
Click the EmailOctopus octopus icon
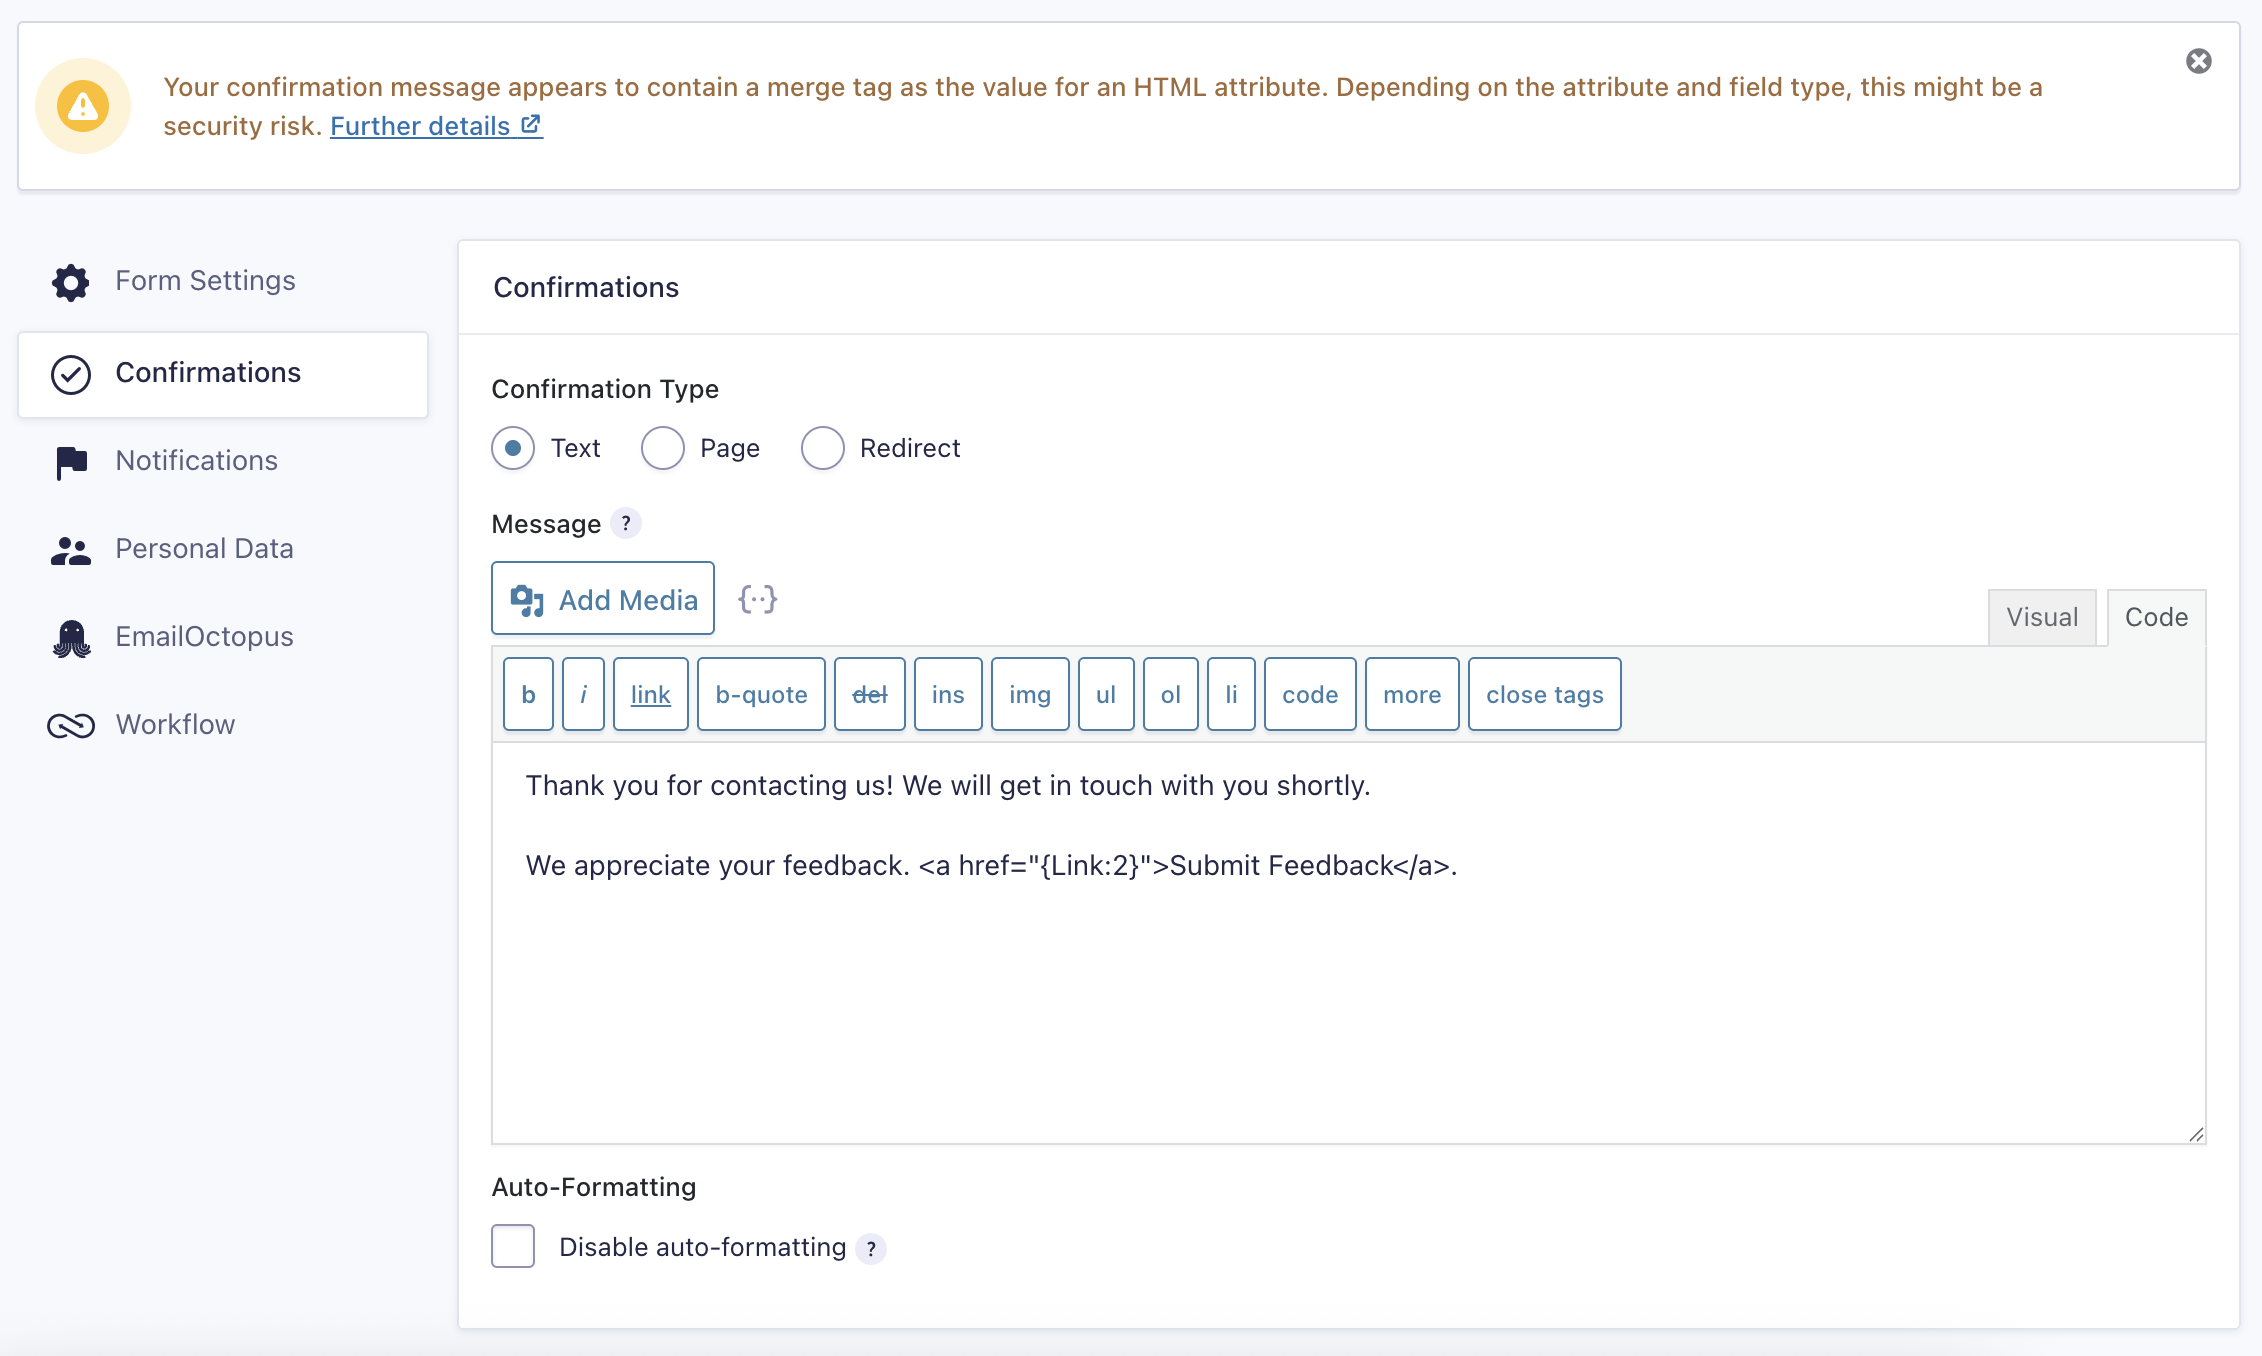[x=71, y=638]
